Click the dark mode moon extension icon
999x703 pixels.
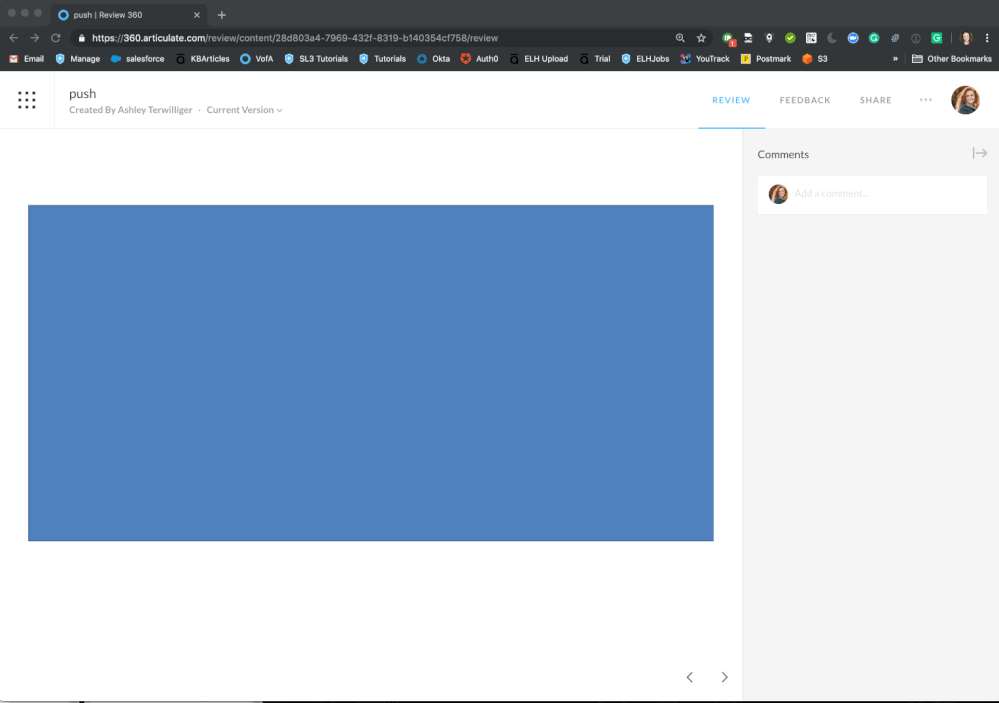click(x=831, y=38)
